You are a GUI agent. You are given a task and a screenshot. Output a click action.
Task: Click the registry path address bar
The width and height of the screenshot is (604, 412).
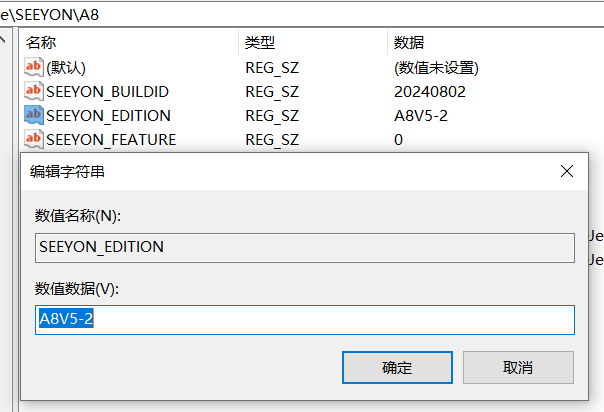300,15
